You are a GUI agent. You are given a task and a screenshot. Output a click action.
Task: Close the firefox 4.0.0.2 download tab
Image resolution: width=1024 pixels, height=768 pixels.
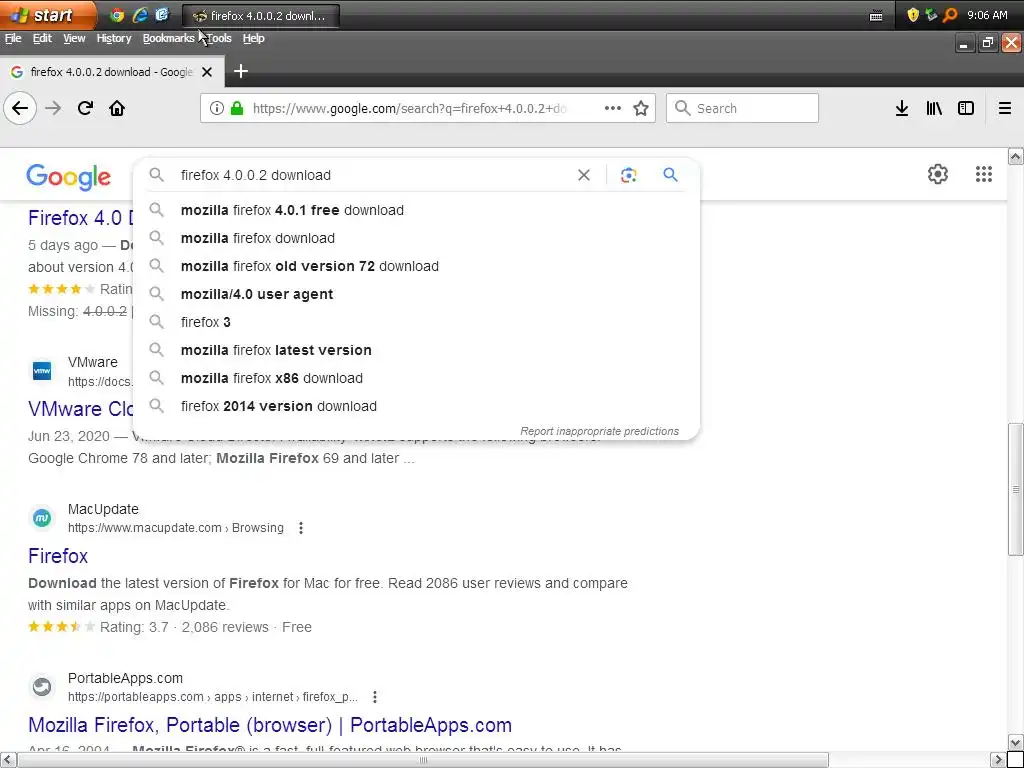(x=207, y=72)
